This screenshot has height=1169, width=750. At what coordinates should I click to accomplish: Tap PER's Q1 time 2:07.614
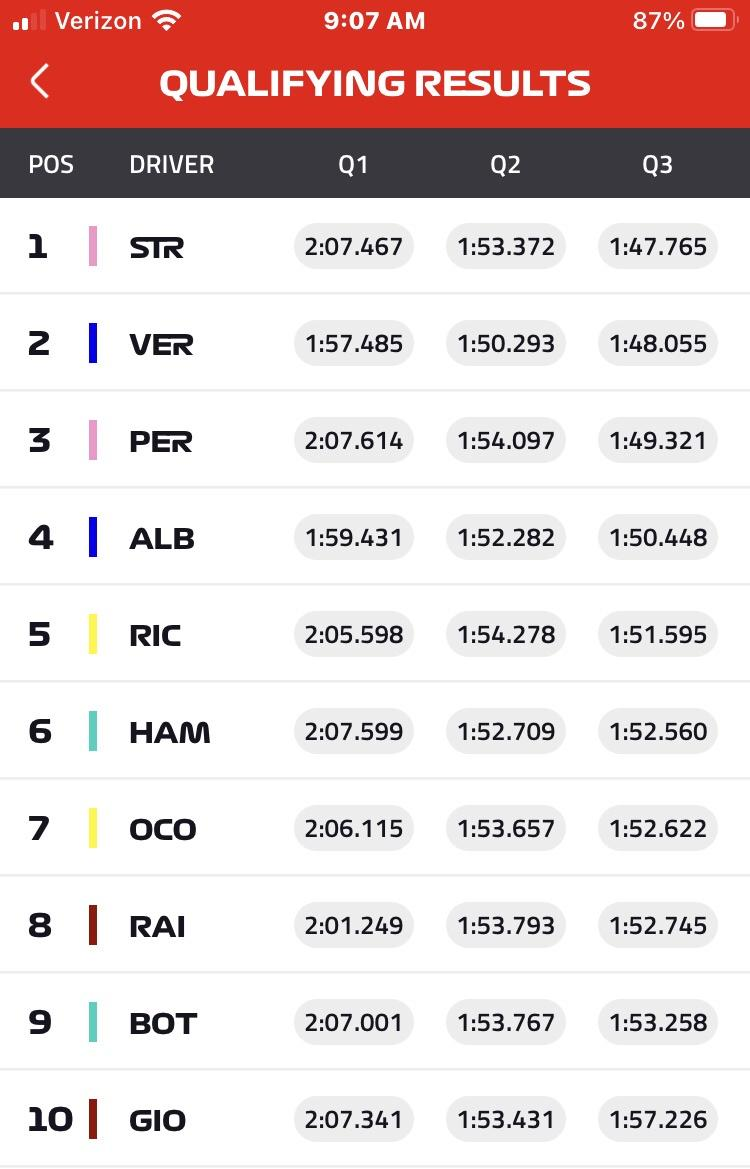coord(353,440)
